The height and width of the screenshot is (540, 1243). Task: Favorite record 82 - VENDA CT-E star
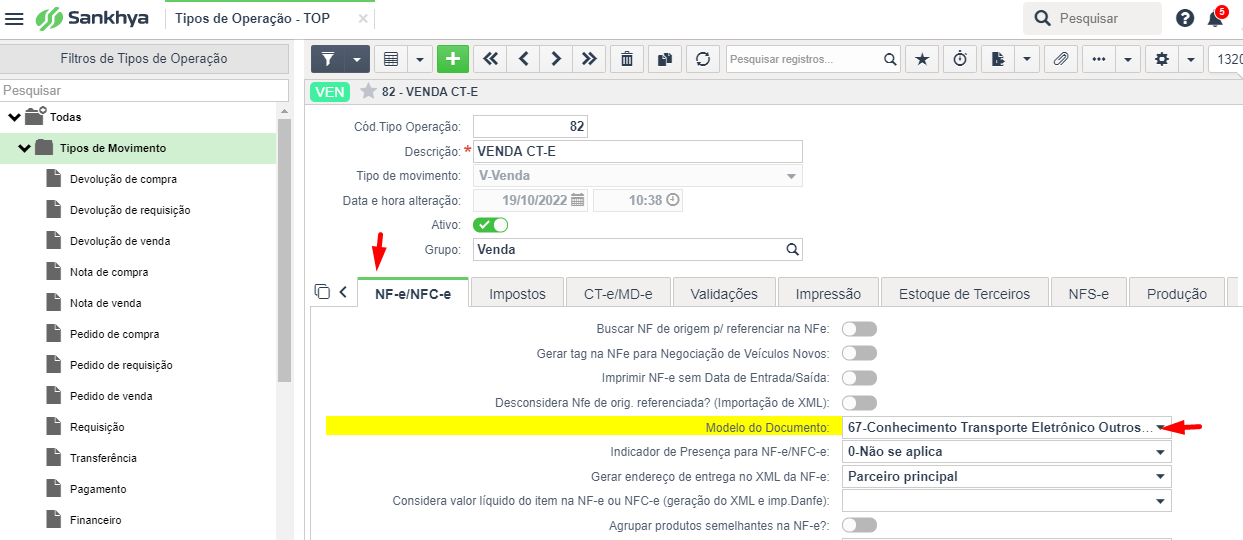pyautogui.click(x=368, y=91)
